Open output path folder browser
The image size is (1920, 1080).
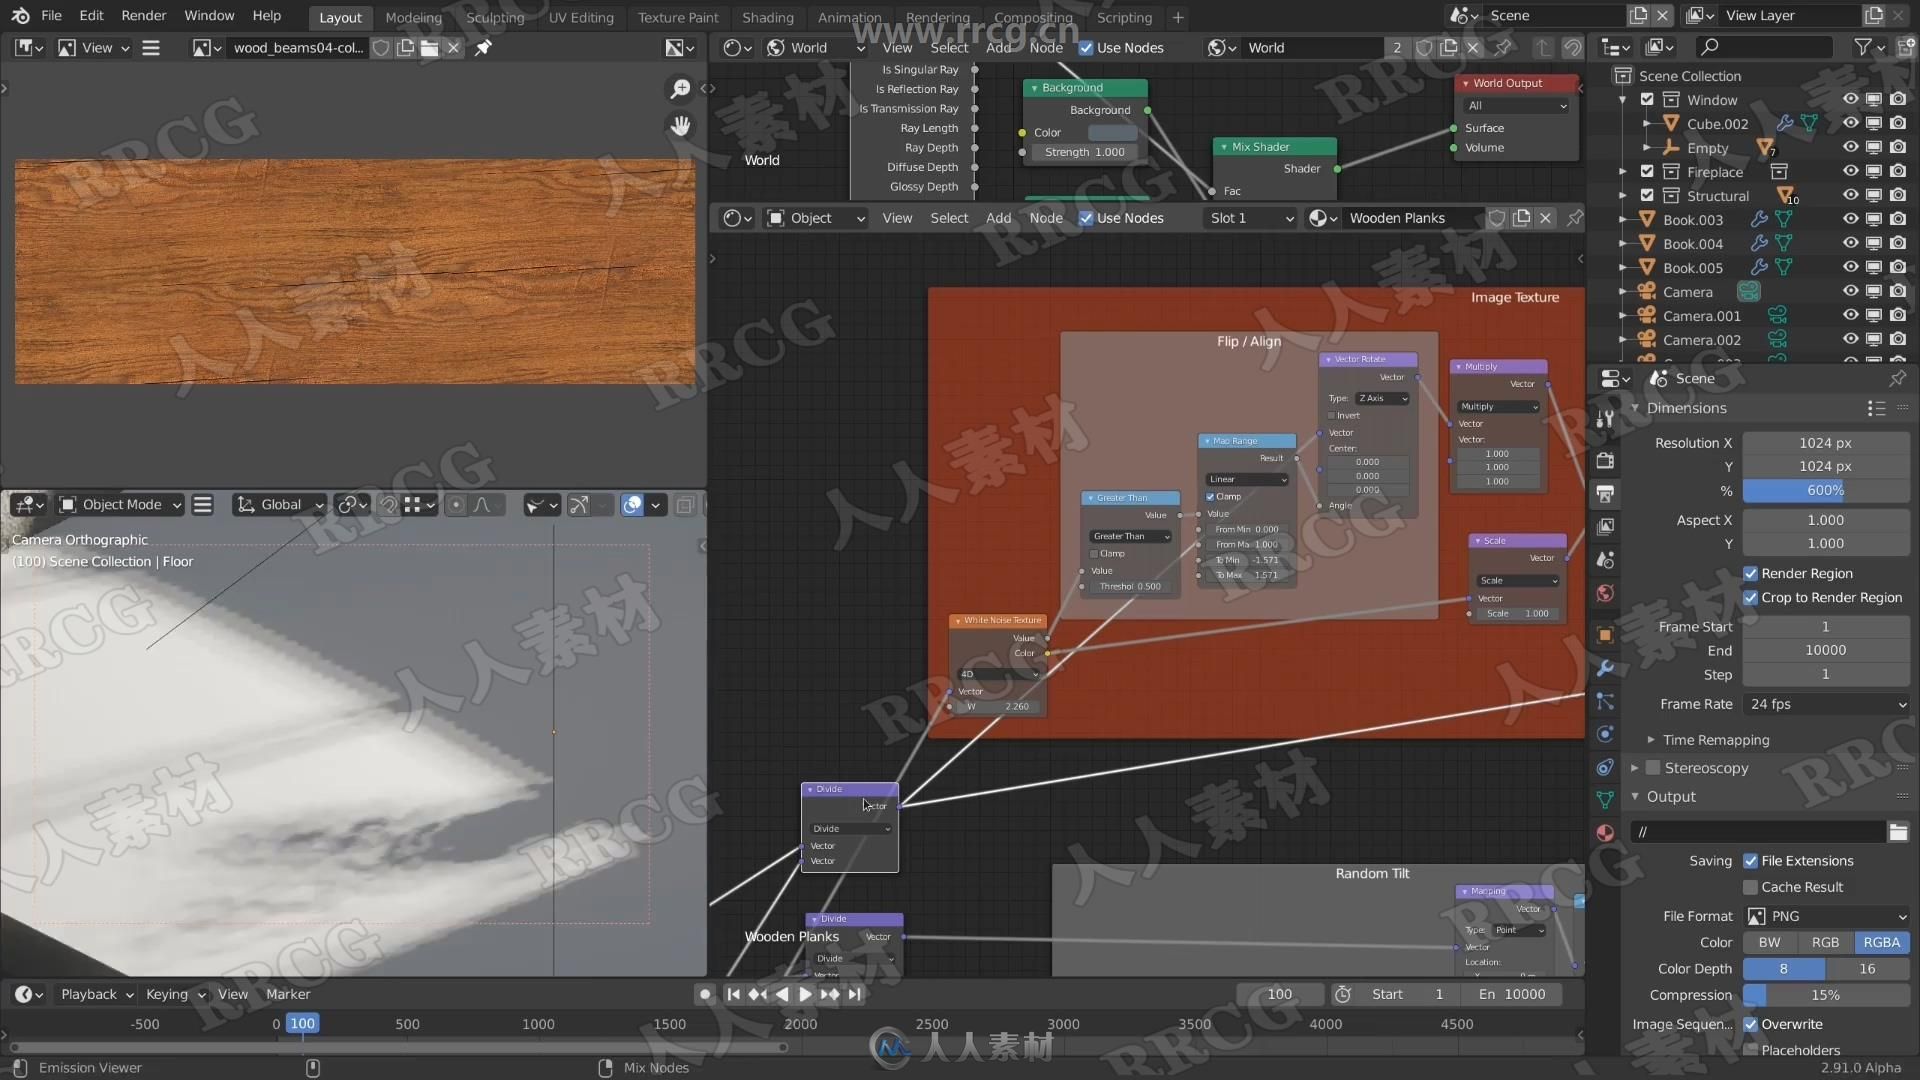tap(1898, 832)
